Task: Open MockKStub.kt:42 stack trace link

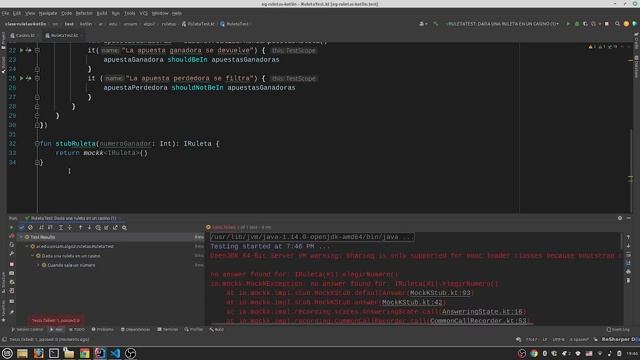Action: tap(412, 302)
